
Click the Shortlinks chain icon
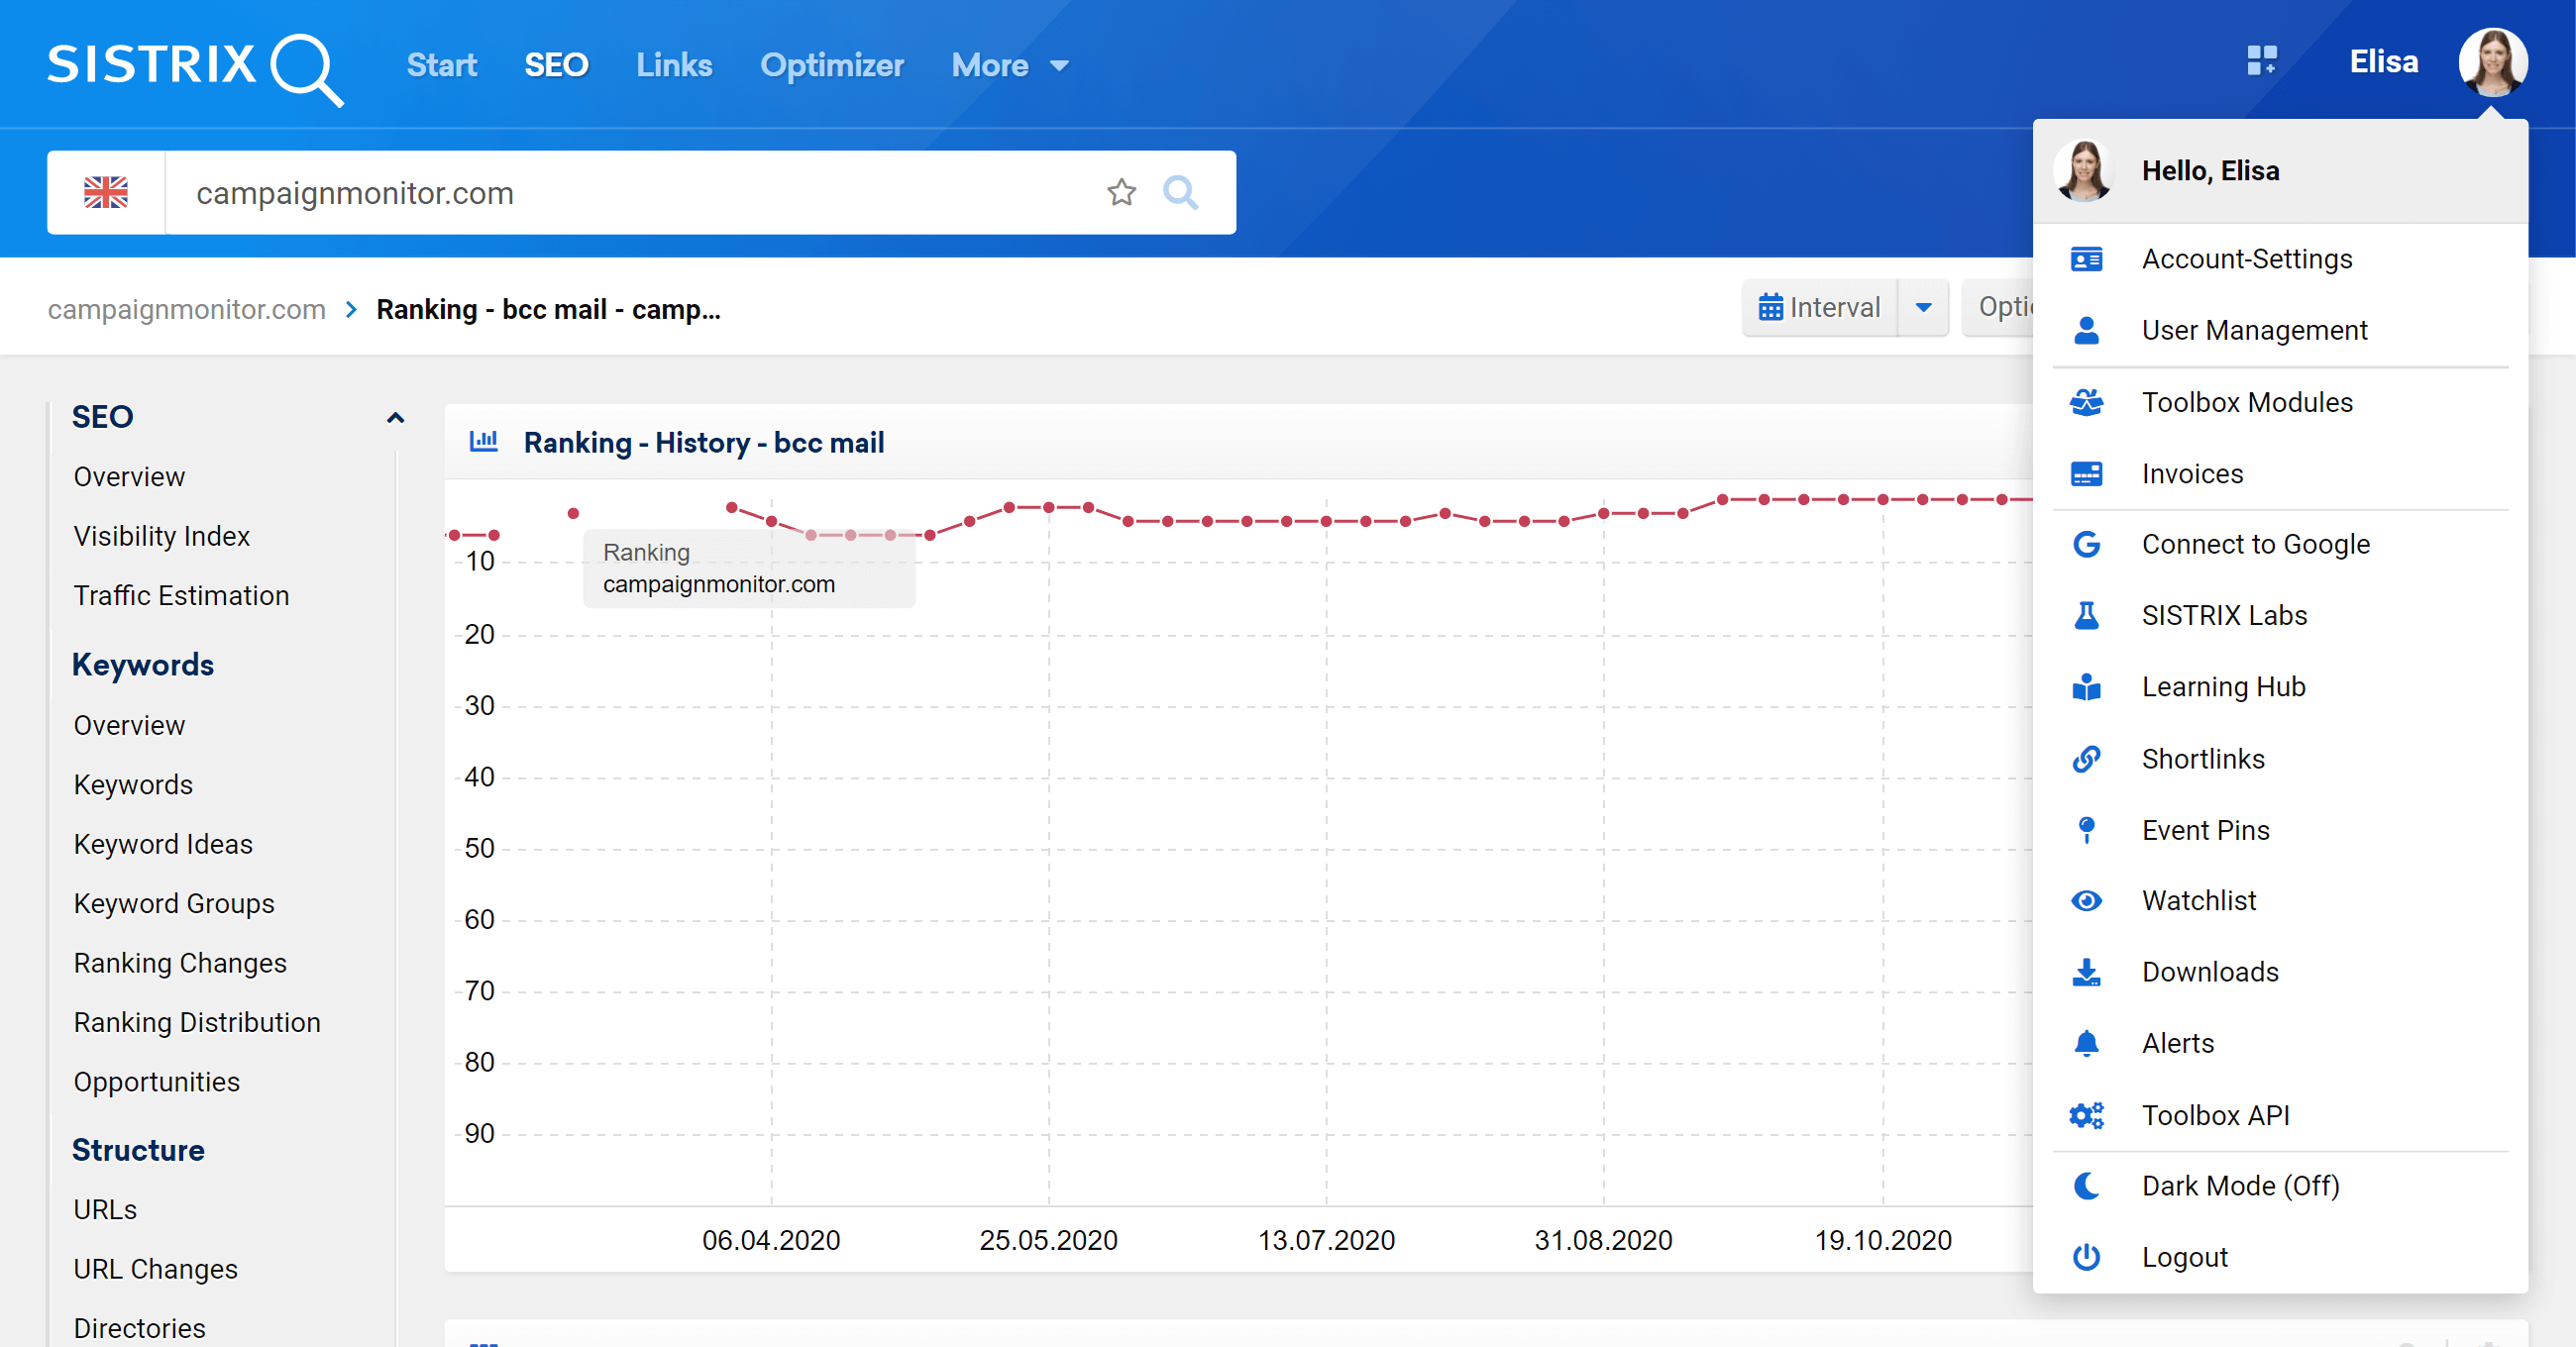2086,759
